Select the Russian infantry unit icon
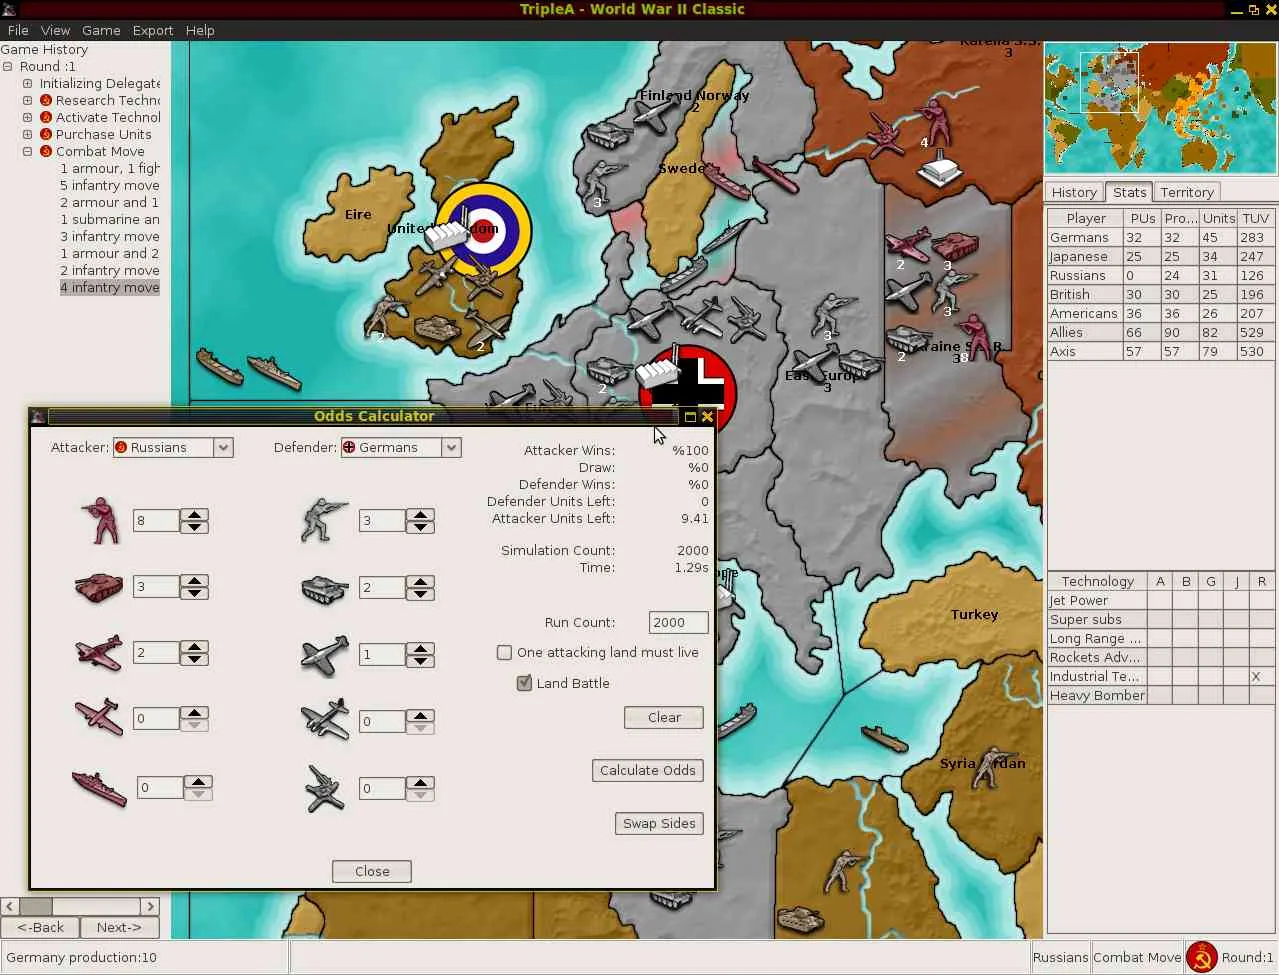1279x975 pixels. tap(99, 520)
